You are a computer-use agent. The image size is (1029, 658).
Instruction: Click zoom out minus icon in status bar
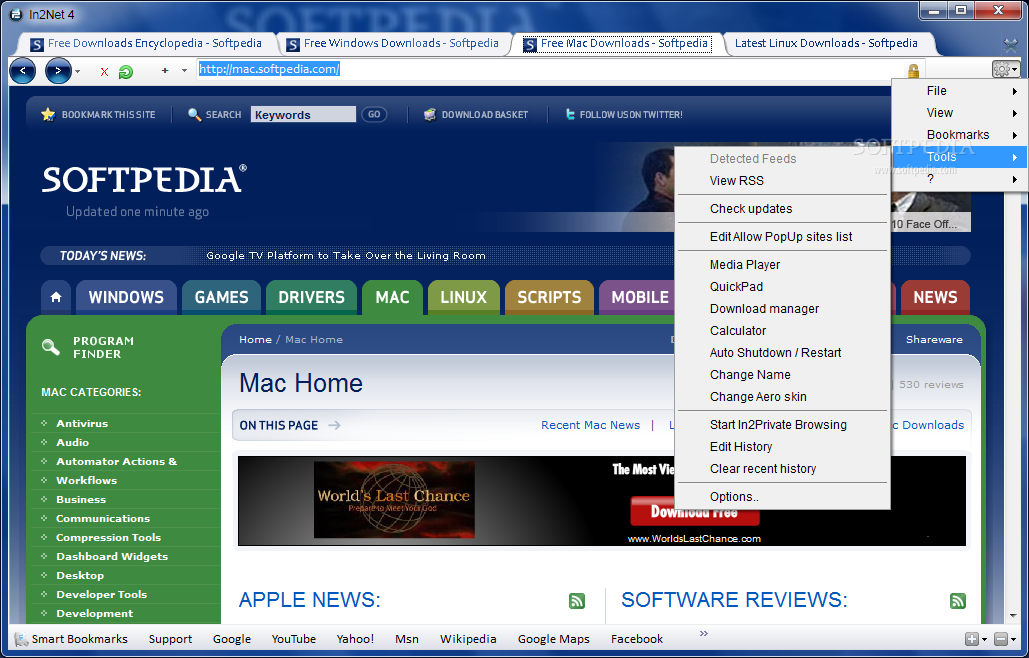pos(1000,639)
